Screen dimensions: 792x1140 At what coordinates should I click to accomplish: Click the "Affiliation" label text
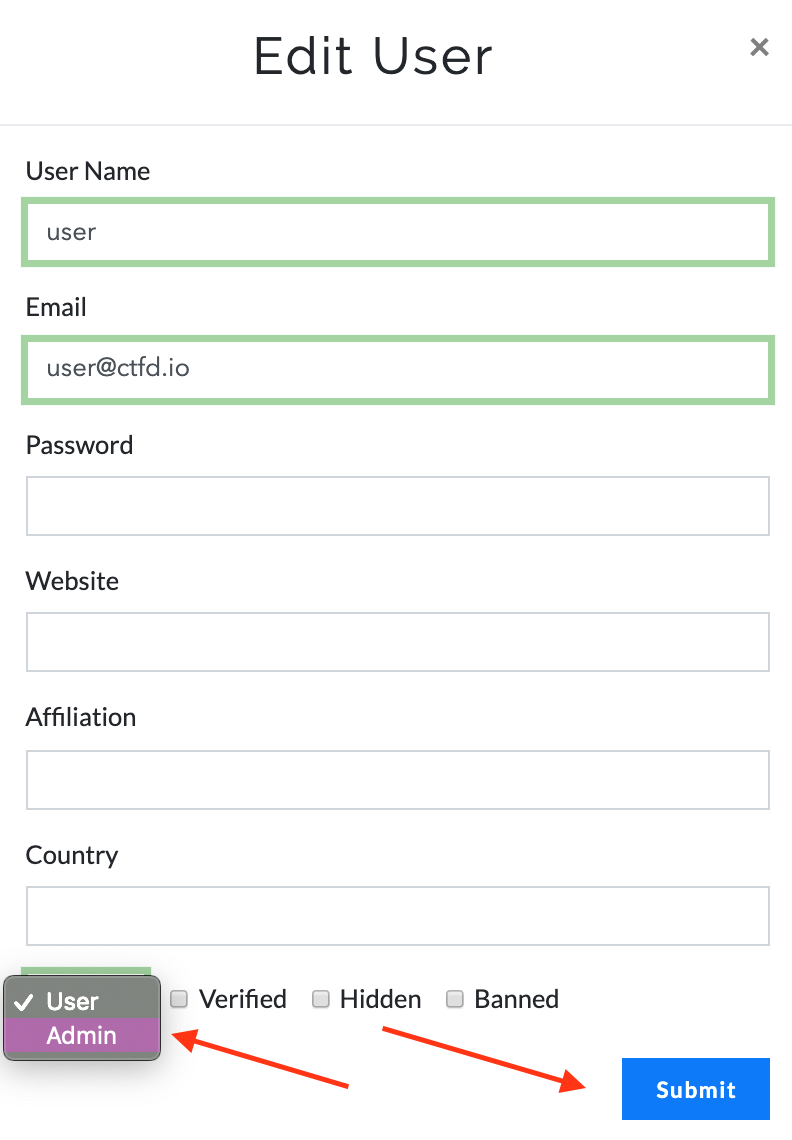coord(81,717)
